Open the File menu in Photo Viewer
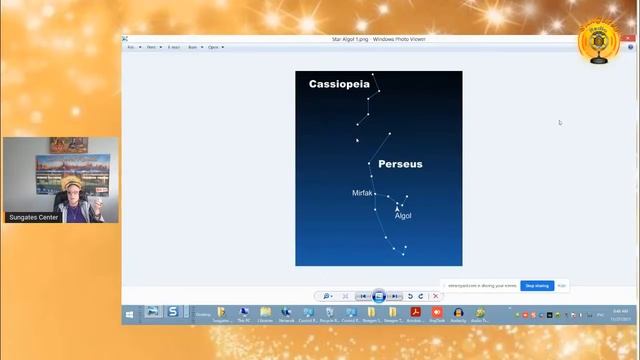Viewport: 640px width, 360px height. (x=134, y=47)
